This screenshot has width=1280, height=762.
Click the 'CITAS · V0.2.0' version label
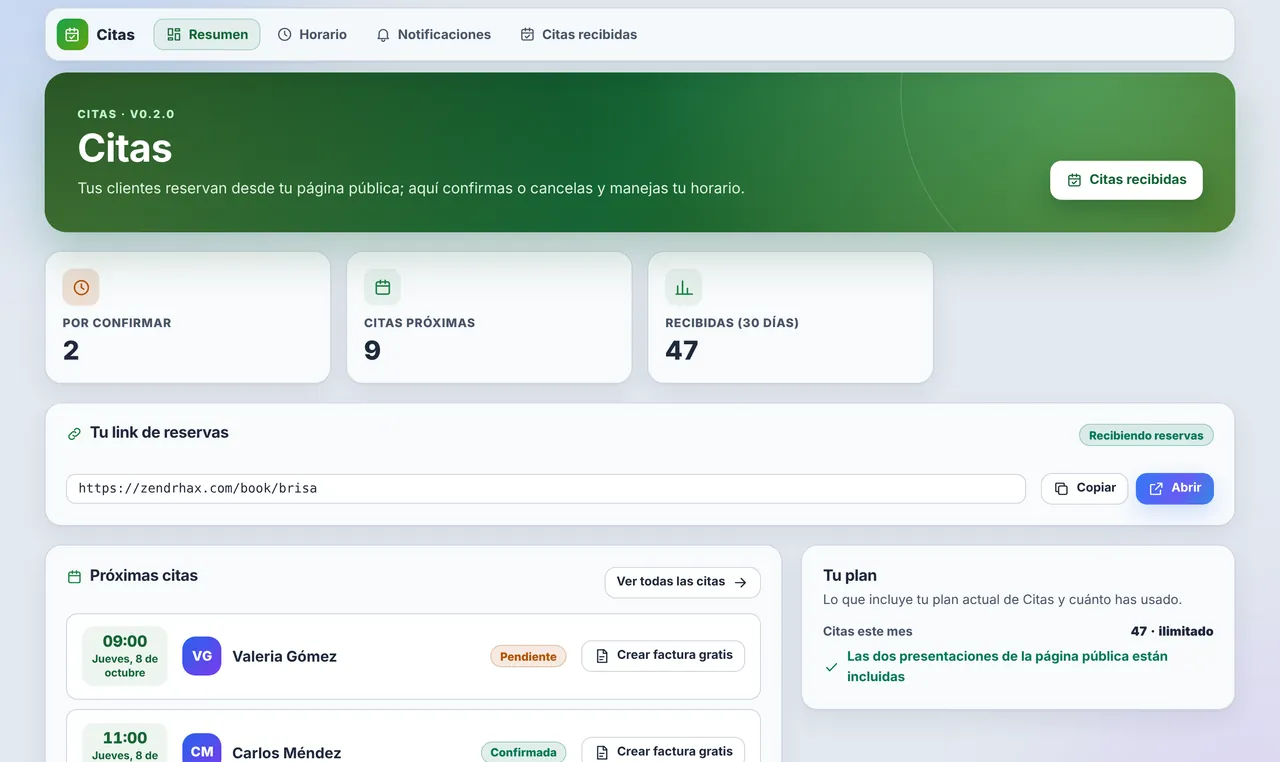126,114
